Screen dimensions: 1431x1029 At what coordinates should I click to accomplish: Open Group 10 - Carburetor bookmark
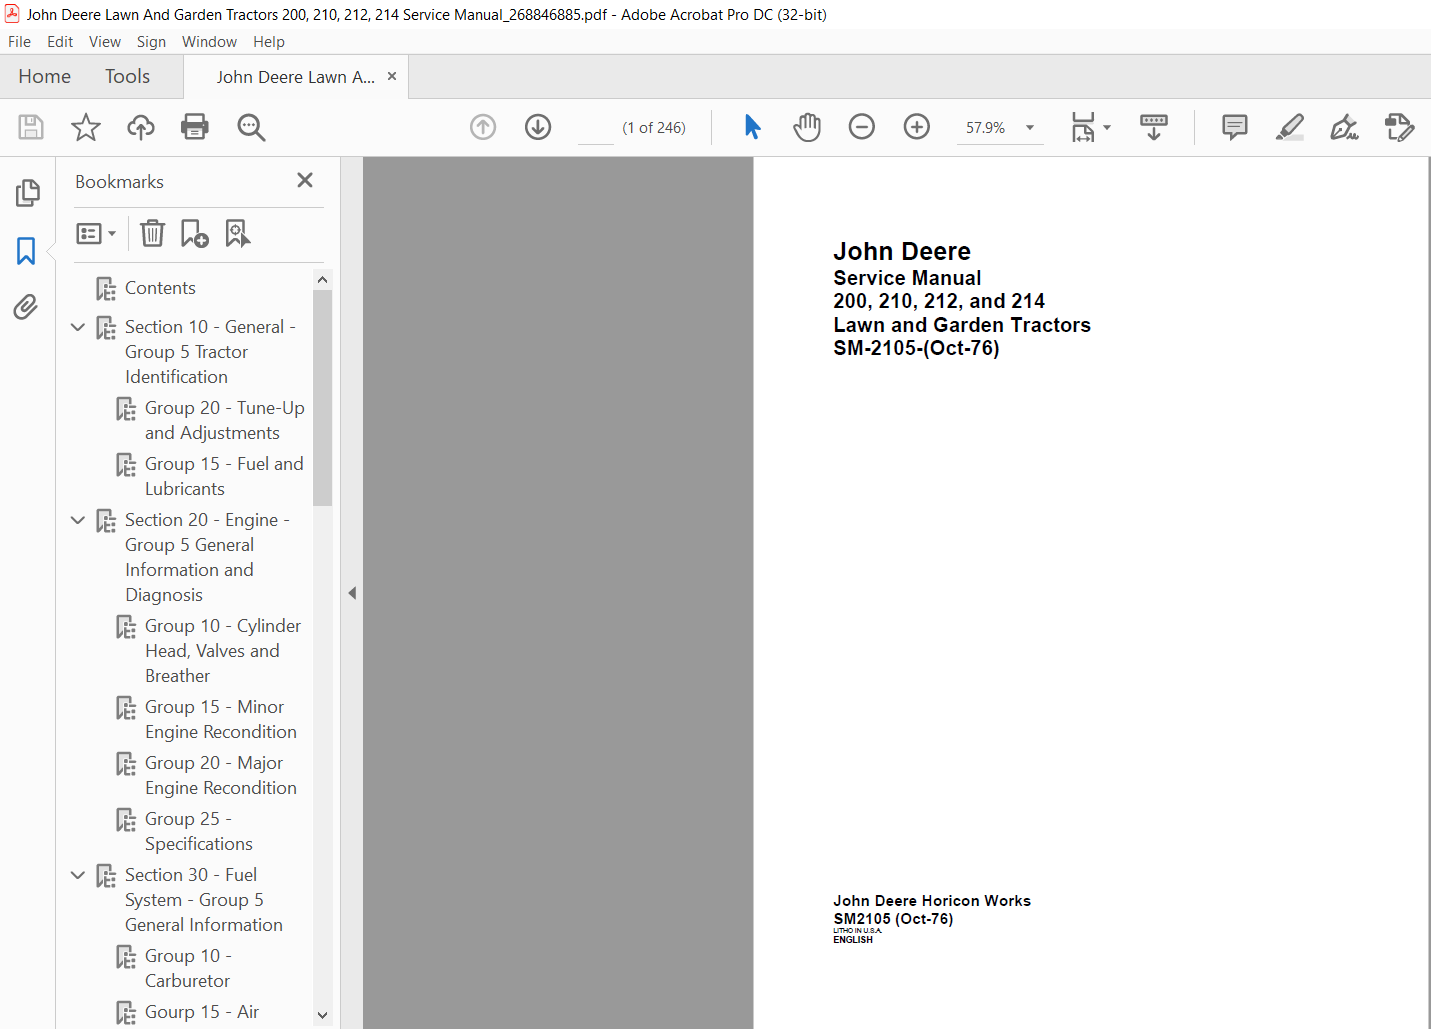click(x=187, y=968)
